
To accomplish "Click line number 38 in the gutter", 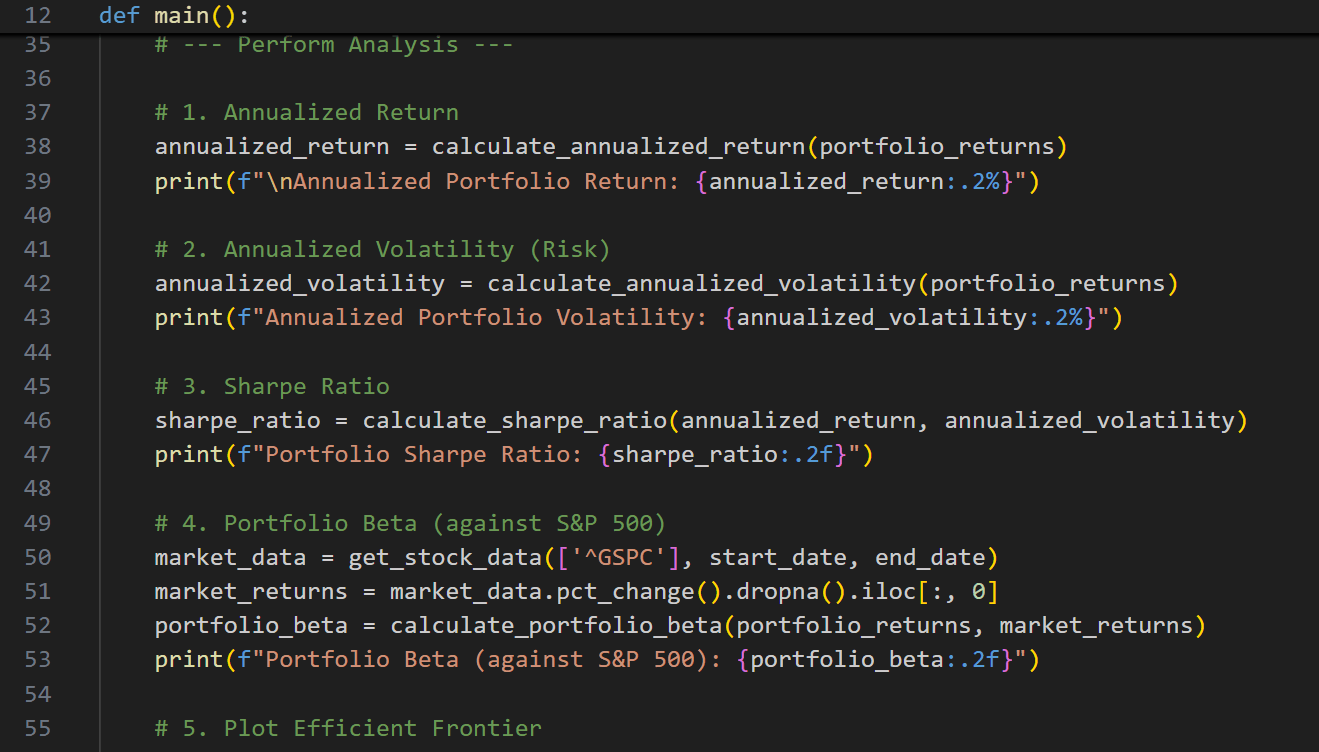I will (x=37, y=147).
